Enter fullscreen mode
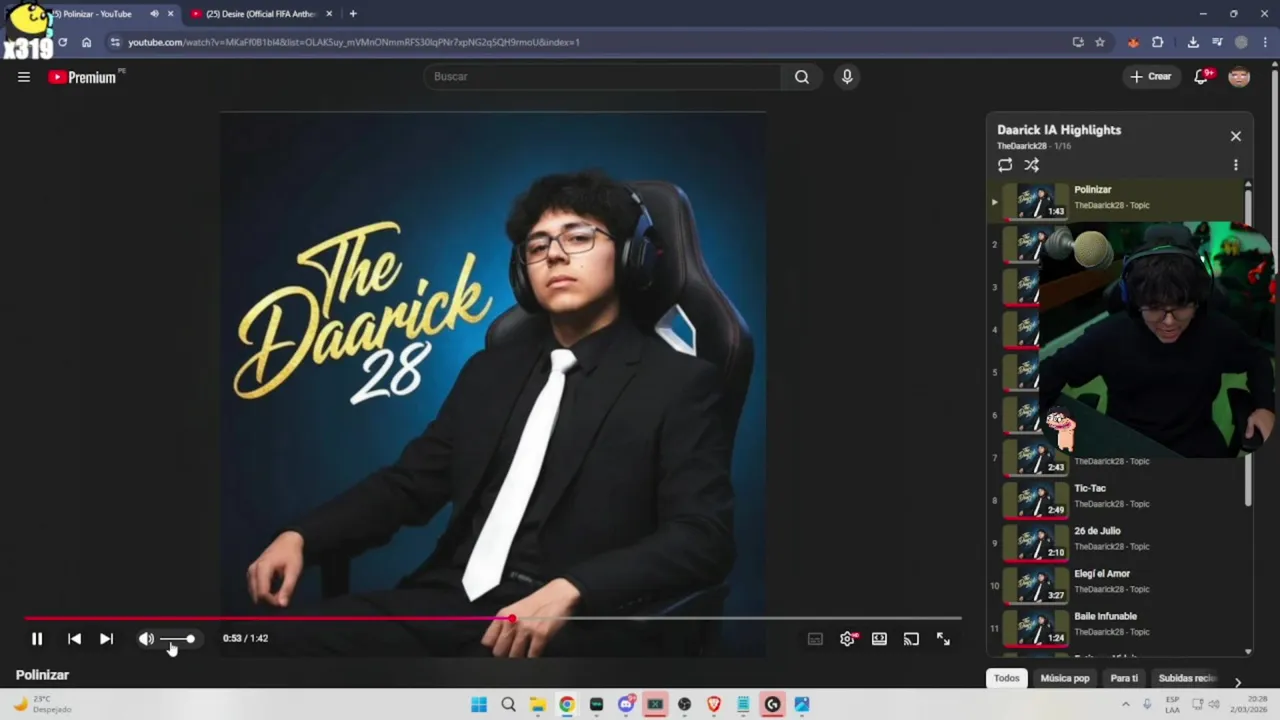Viewport: 1280px width, 720px height. (x=943, y=639)
